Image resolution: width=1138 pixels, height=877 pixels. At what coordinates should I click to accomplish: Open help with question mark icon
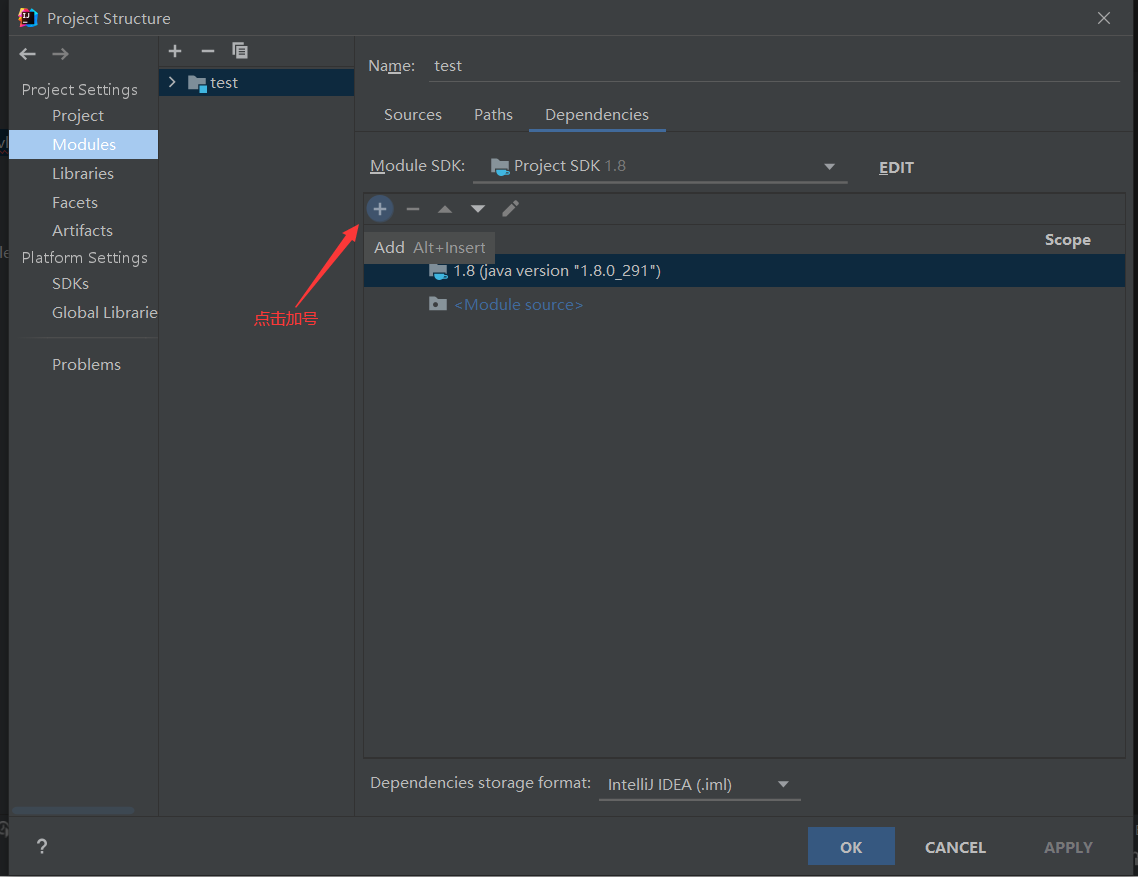click(x=42, y=847)
